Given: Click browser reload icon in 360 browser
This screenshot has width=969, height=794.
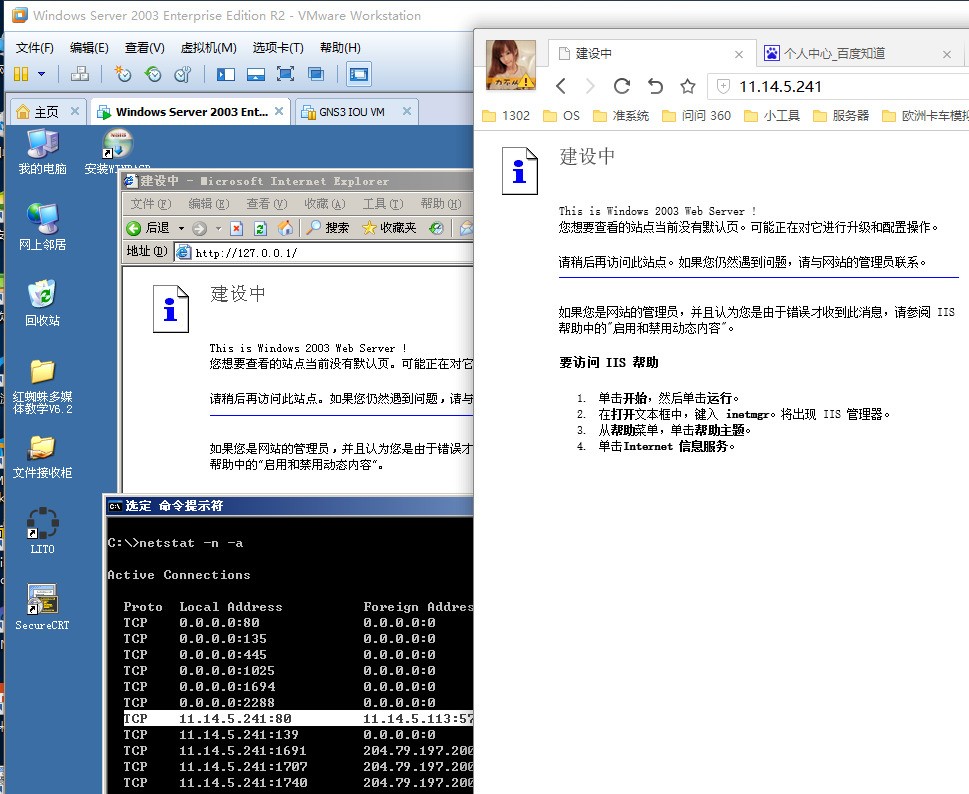Looking at the screenshot, I should pos(622,86).
